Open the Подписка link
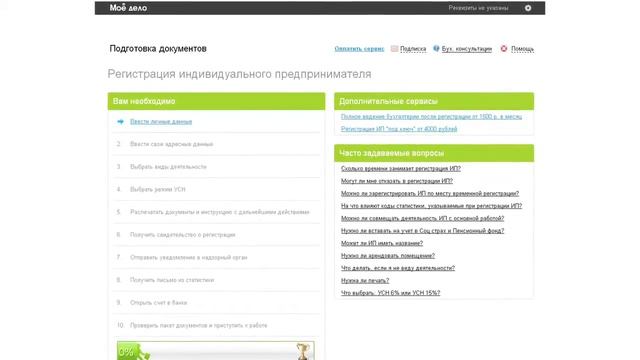Image resolution: width=640 pixels, height=360 pixels. [413, 49]
